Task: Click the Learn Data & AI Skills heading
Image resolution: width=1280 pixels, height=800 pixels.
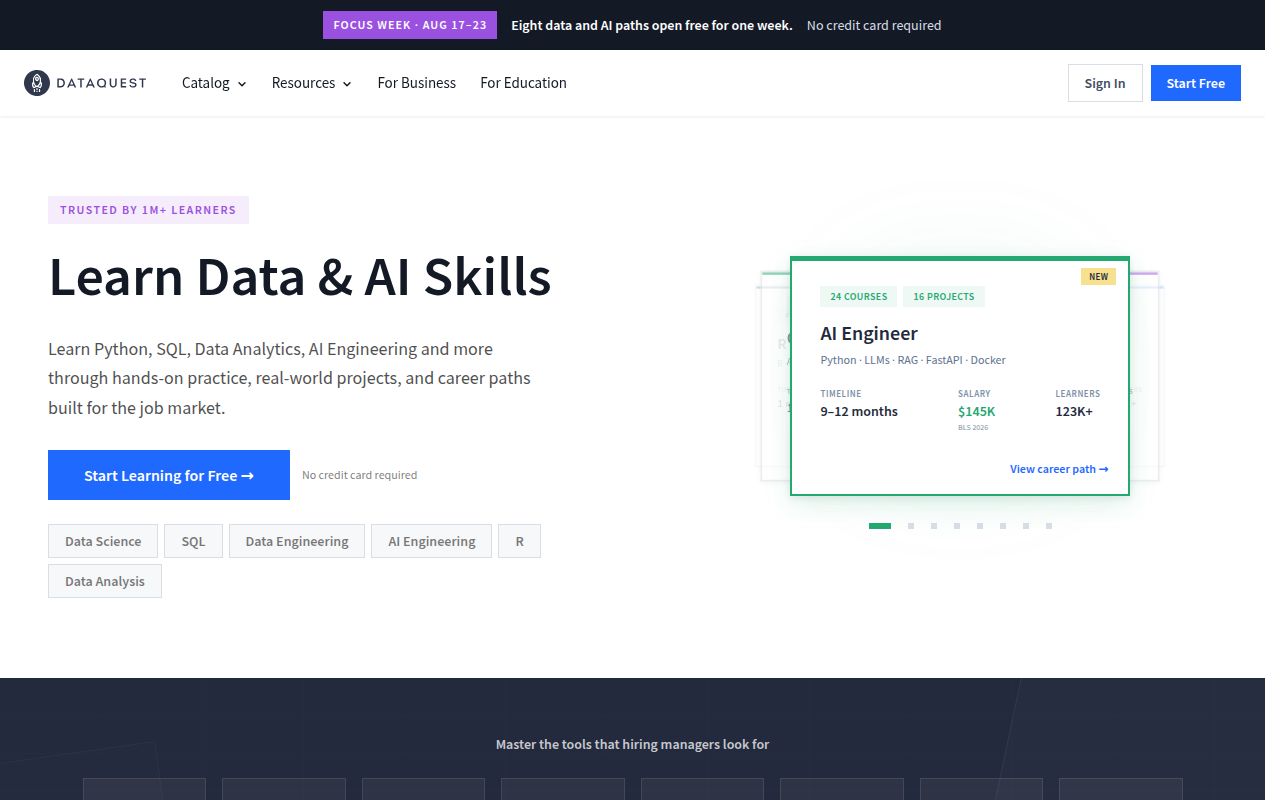Action: 300,277
